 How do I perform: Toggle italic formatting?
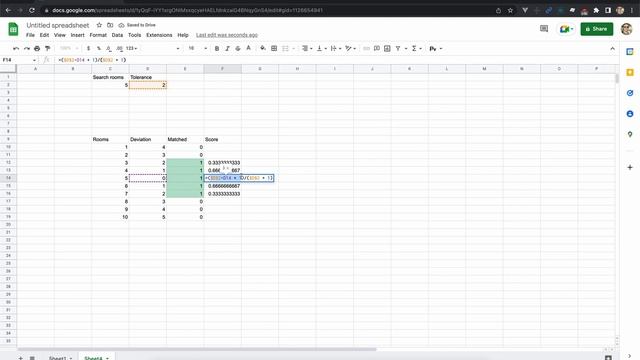tap(227, 49)
